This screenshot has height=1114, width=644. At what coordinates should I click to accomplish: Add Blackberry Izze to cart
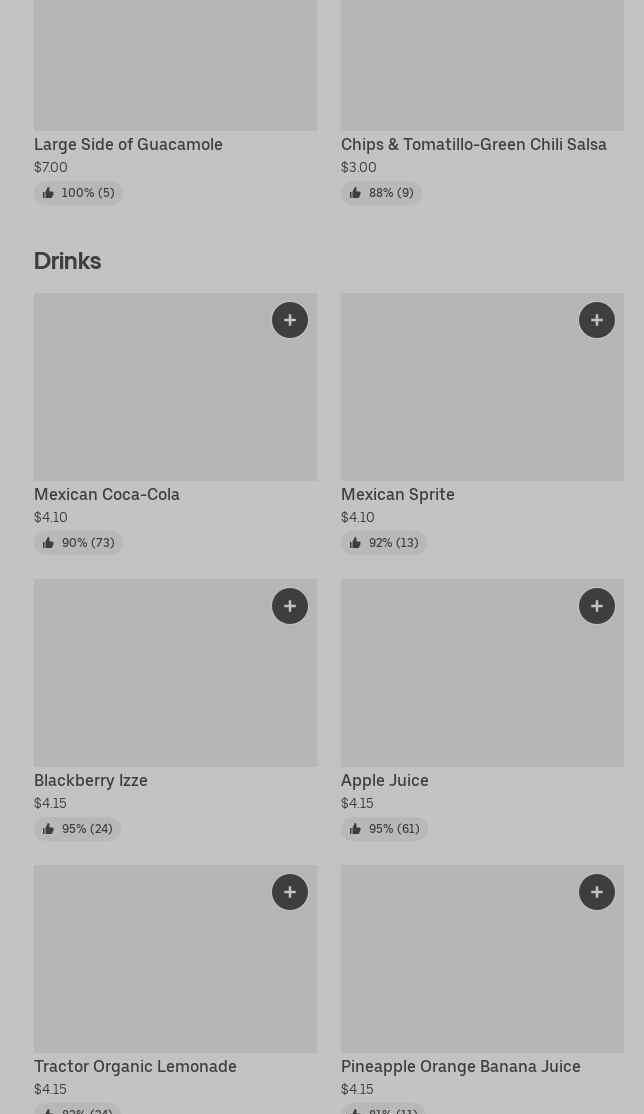click(290, 606)
